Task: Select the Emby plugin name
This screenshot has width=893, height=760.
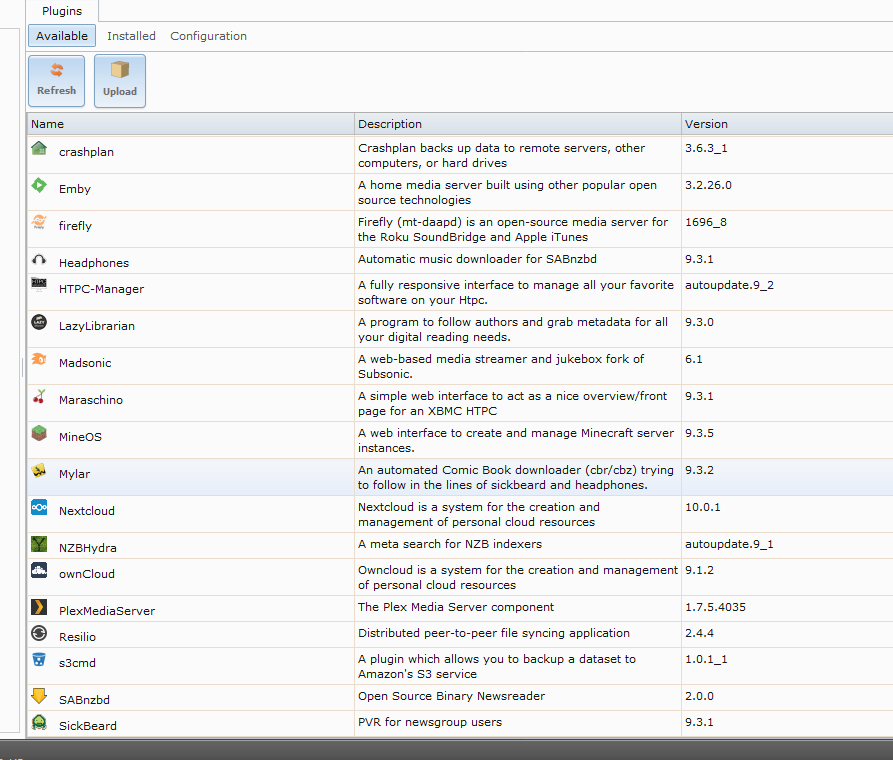Action: pyautogui.click(x=75, y=189)
